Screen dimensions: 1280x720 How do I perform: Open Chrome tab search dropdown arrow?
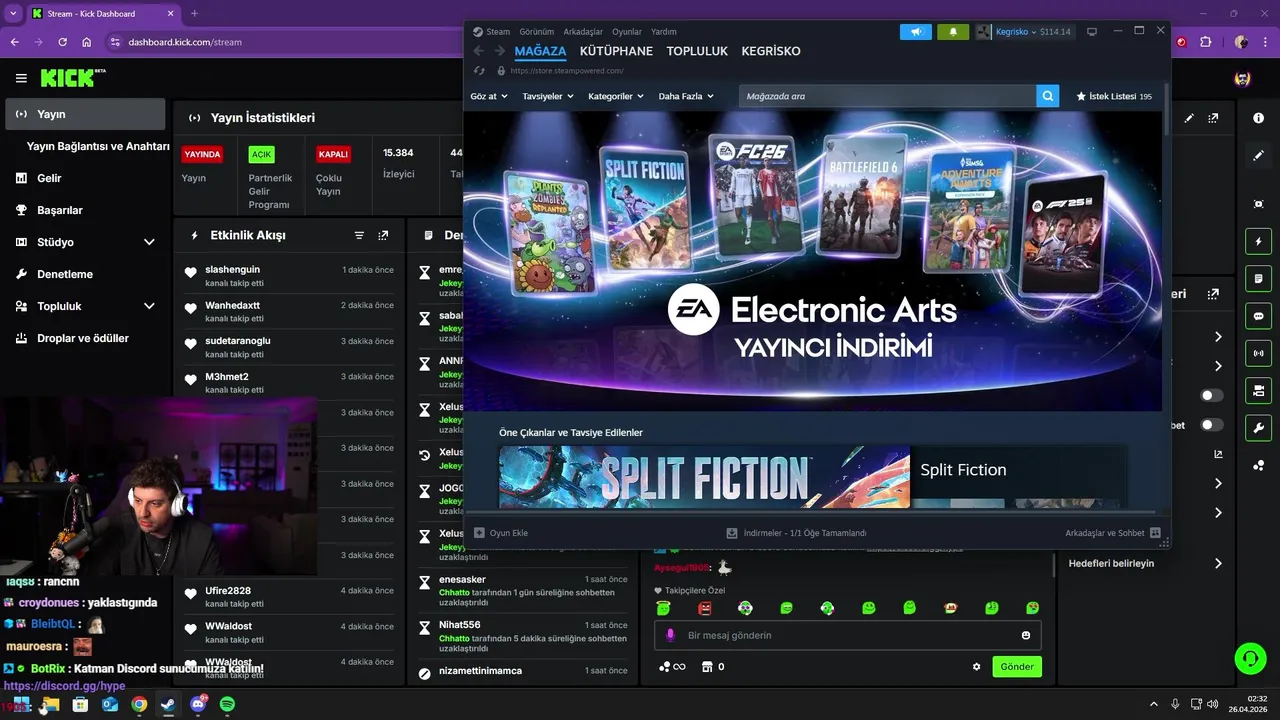[x=13, y=14]
